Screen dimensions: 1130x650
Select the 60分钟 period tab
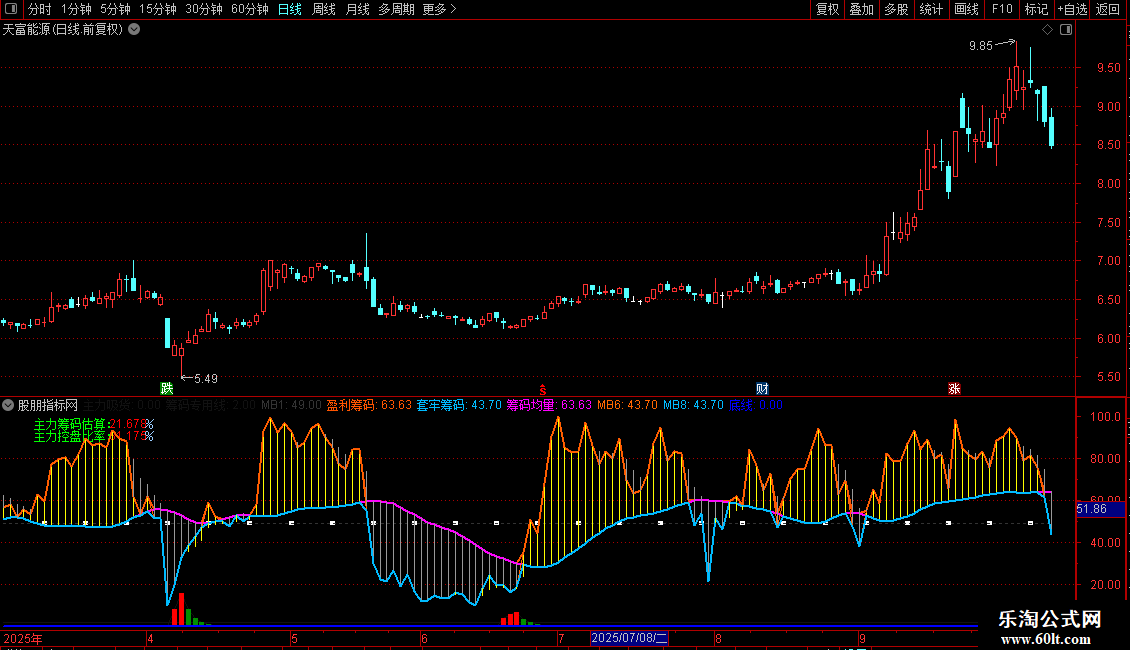(249, 9)
